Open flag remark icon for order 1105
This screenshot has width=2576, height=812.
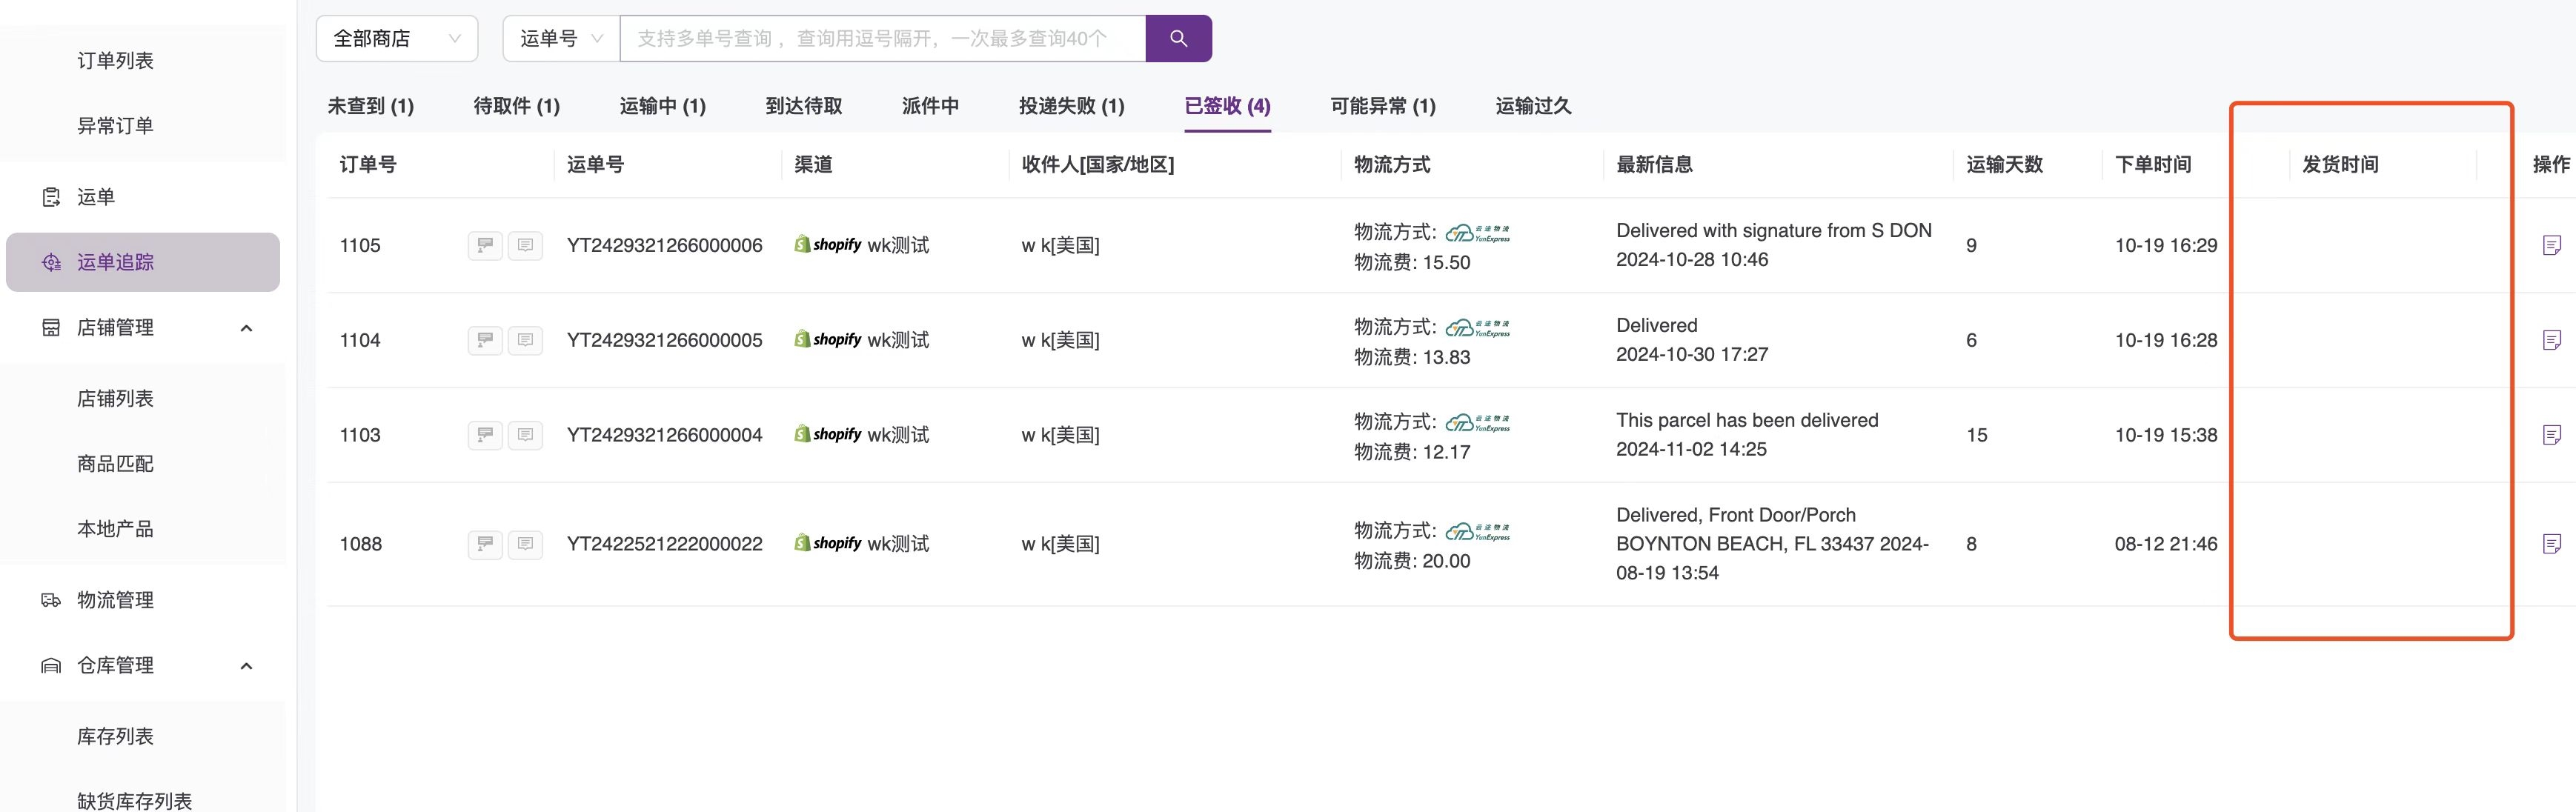coord(485,245)
